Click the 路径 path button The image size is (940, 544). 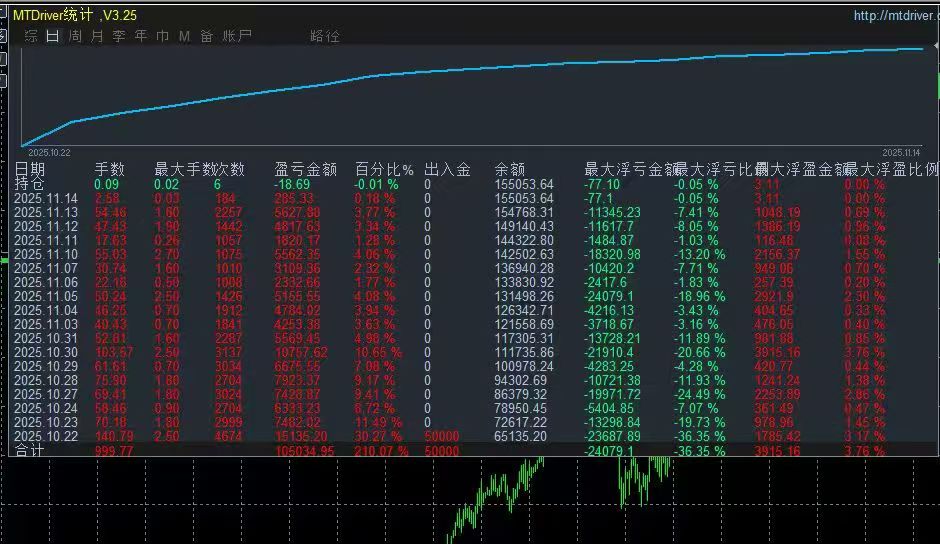click(325, 36)
